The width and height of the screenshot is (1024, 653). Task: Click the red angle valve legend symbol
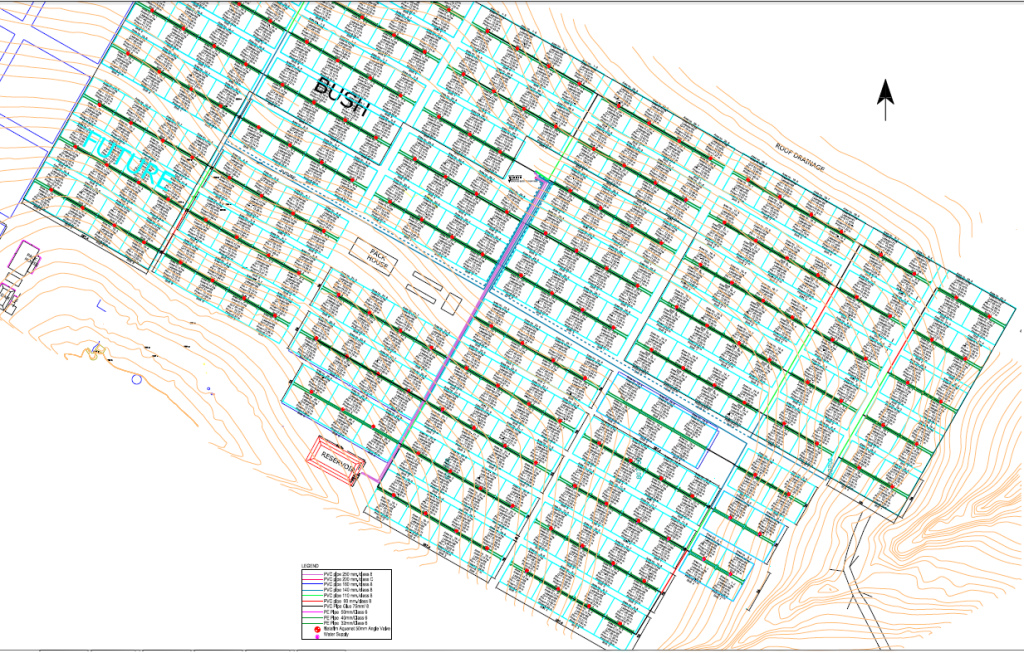point(317,628)
